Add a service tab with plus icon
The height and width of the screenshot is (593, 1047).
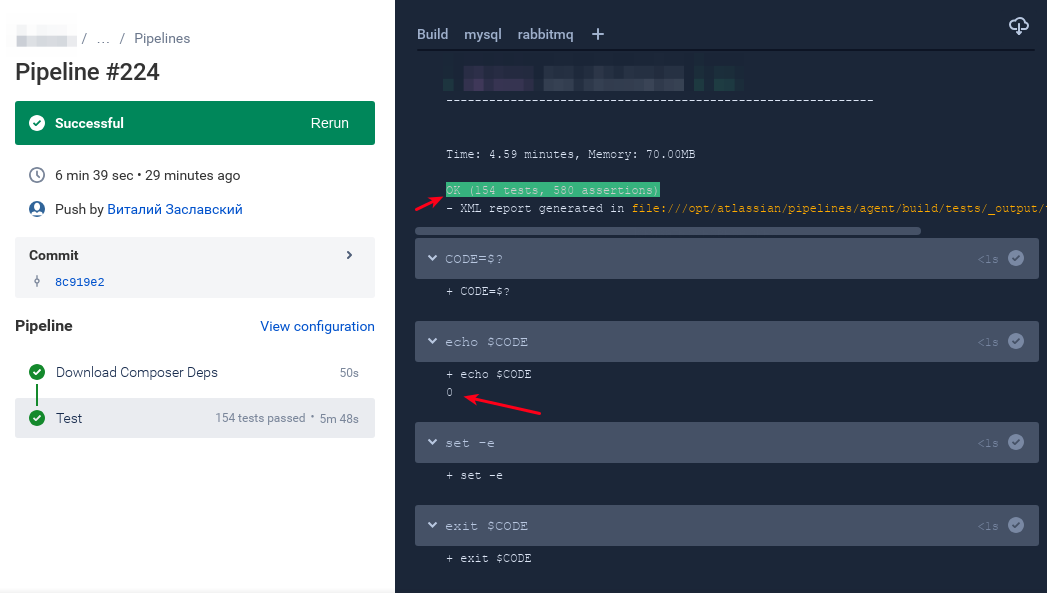[x=598, y=34]
